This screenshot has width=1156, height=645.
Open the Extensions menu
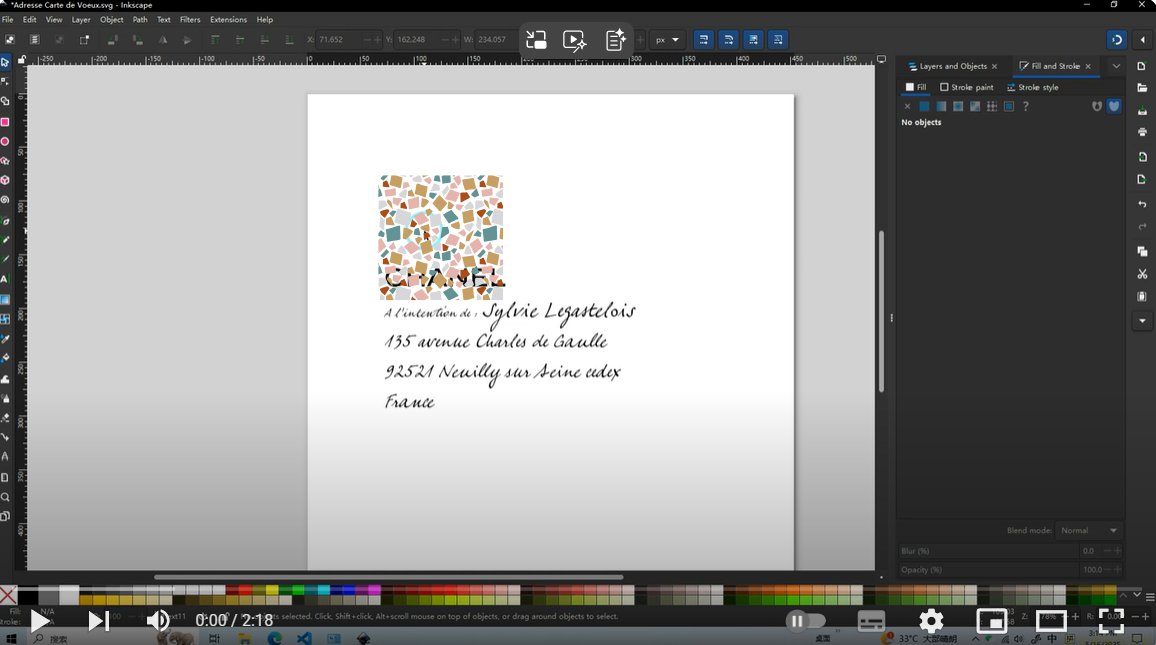pyautogui.click(x=229, y=20)
